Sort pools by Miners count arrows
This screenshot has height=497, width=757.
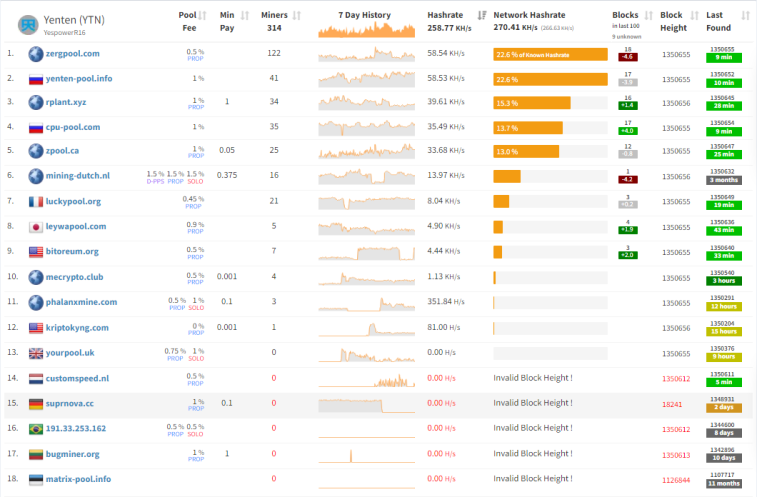click(296, 15)
